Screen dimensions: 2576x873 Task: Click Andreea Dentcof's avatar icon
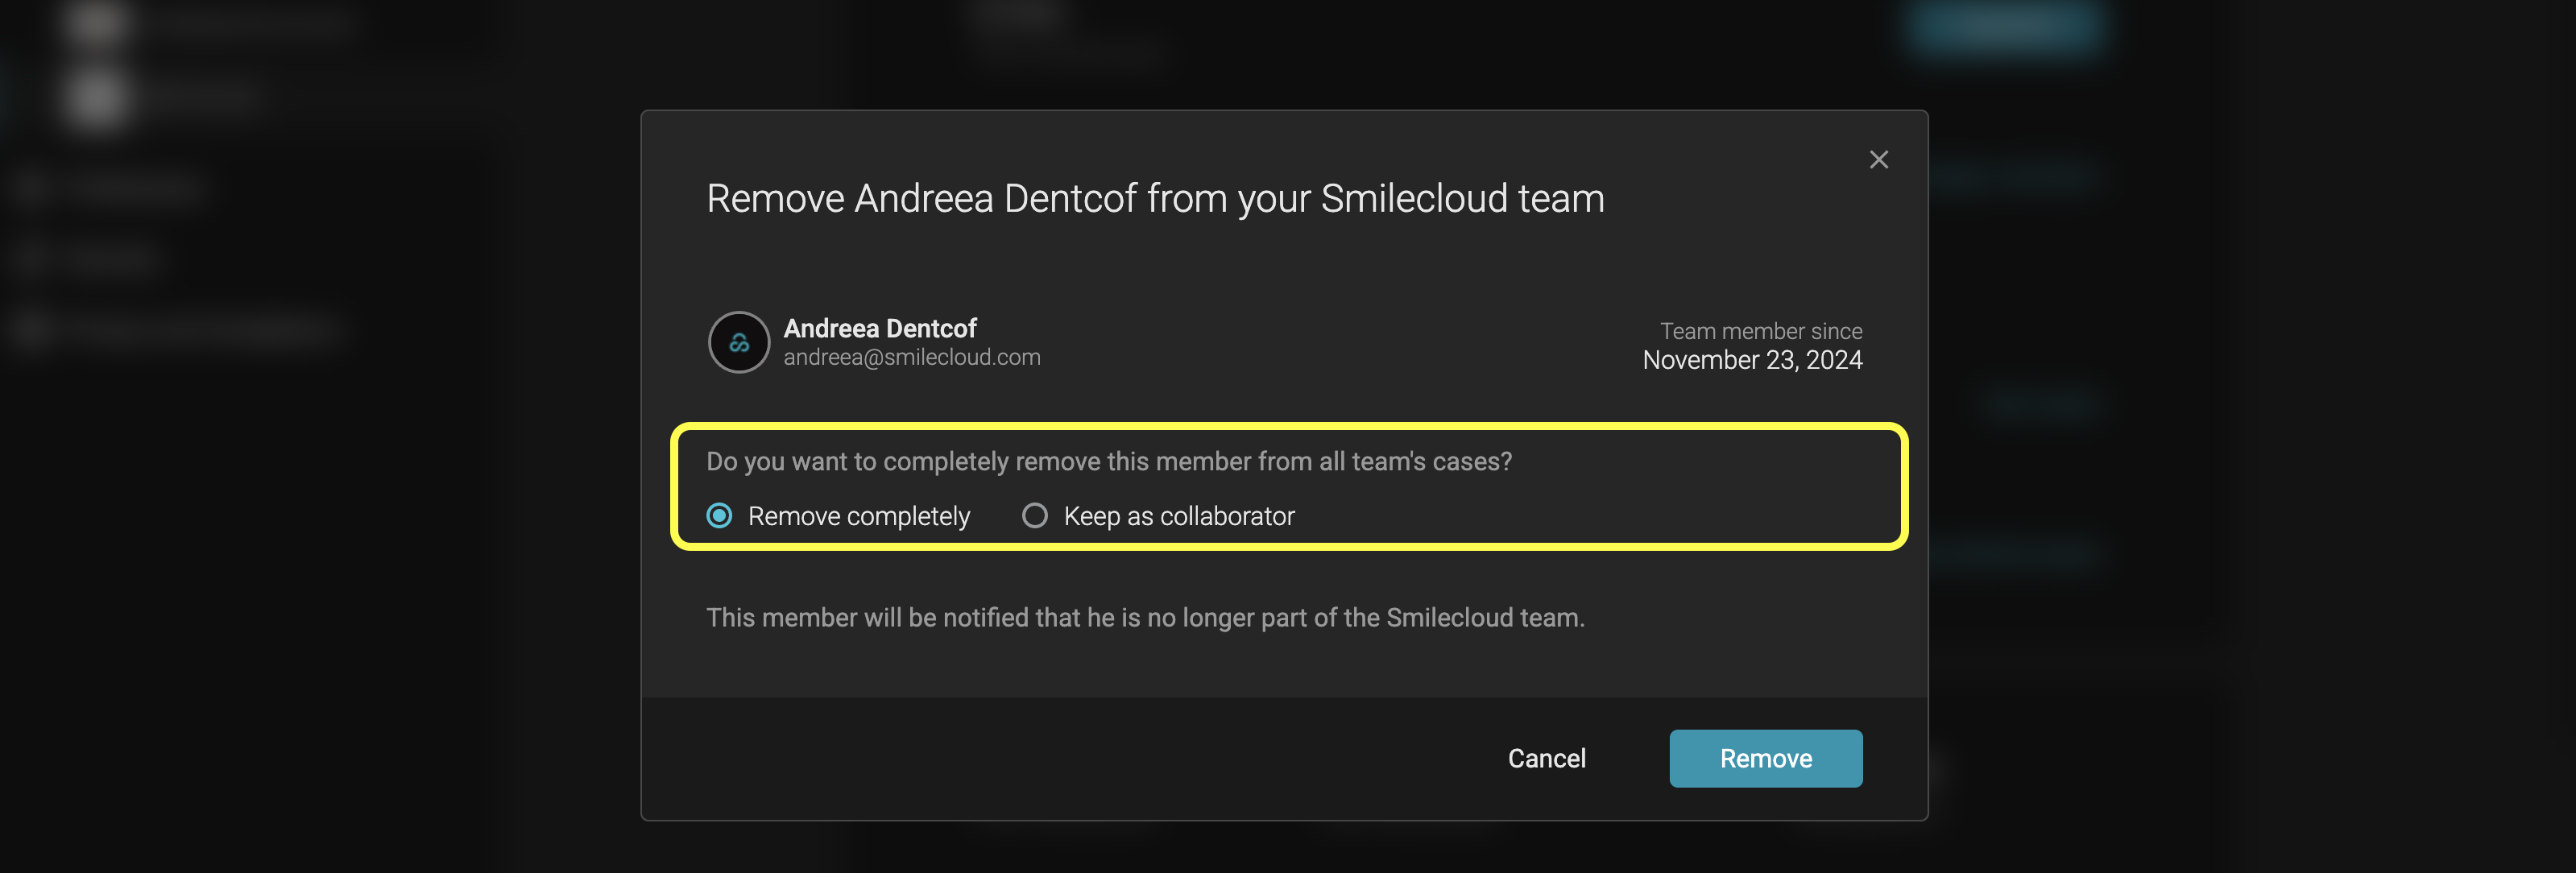739,342
